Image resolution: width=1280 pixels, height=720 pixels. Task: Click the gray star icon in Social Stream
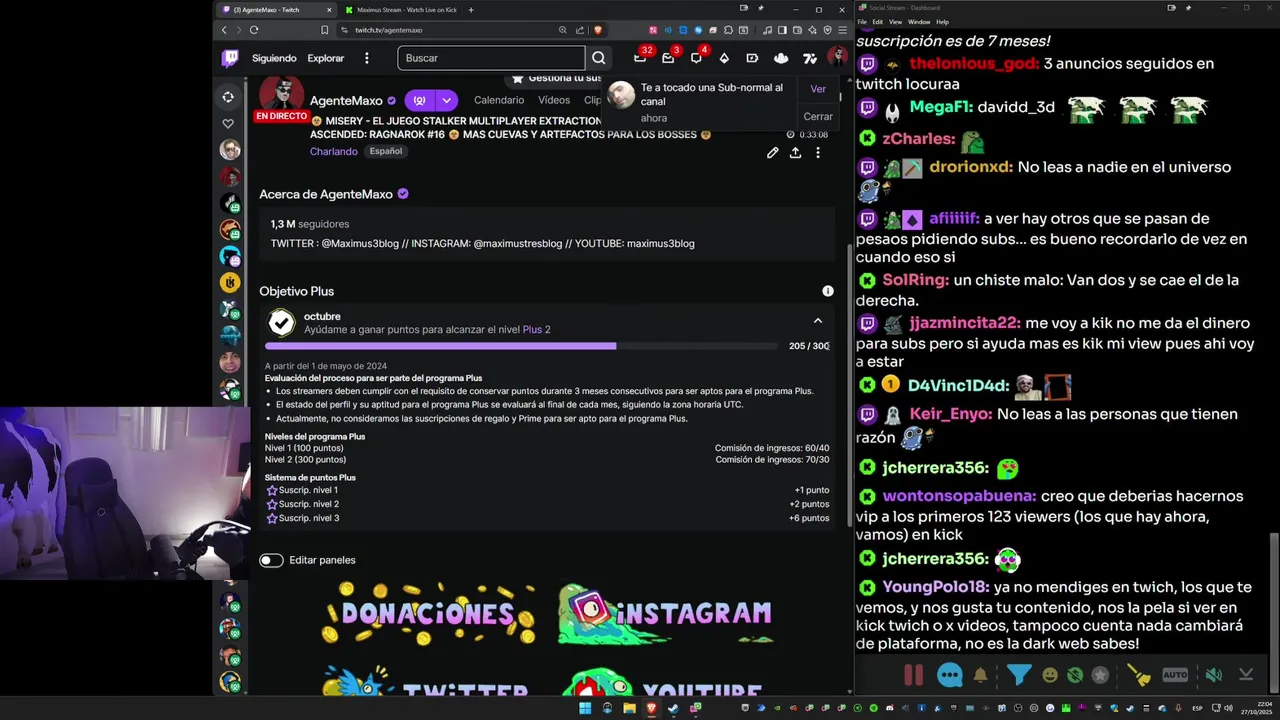1100,675
